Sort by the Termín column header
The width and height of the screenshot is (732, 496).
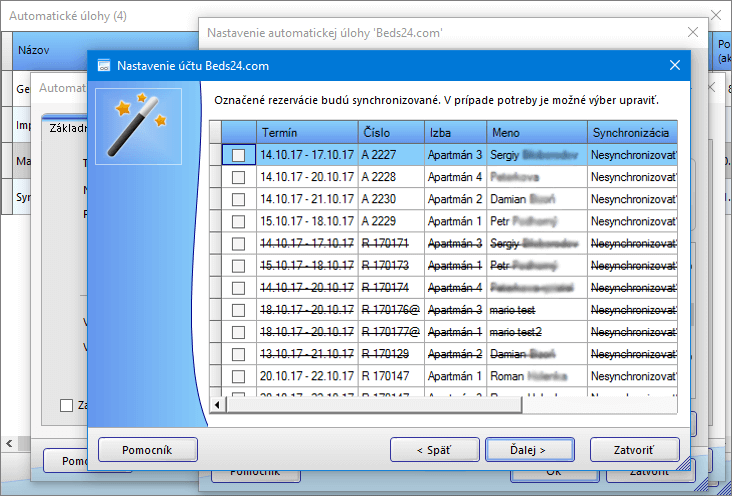(306, 132)
